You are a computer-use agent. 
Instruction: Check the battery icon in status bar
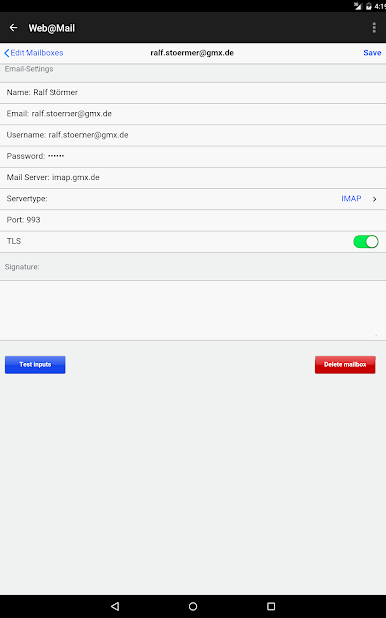click(369, 6)
